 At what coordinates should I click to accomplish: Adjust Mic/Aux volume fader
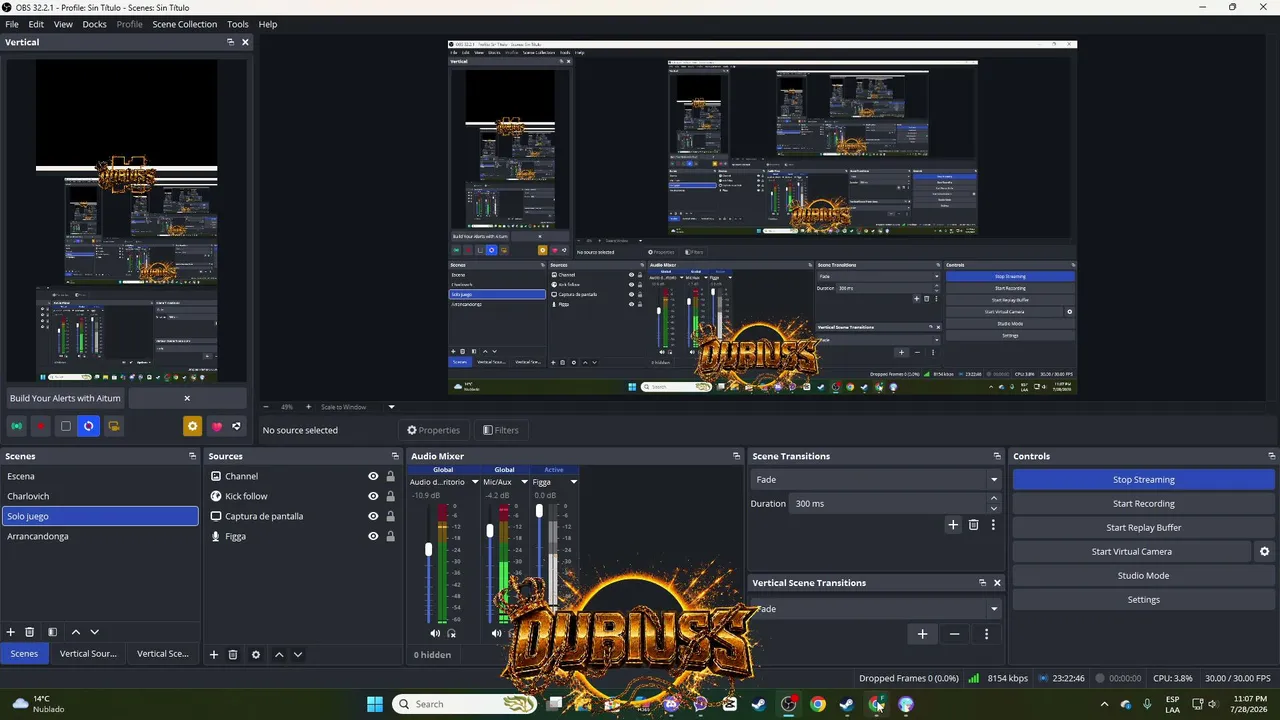tap(490, 531)
